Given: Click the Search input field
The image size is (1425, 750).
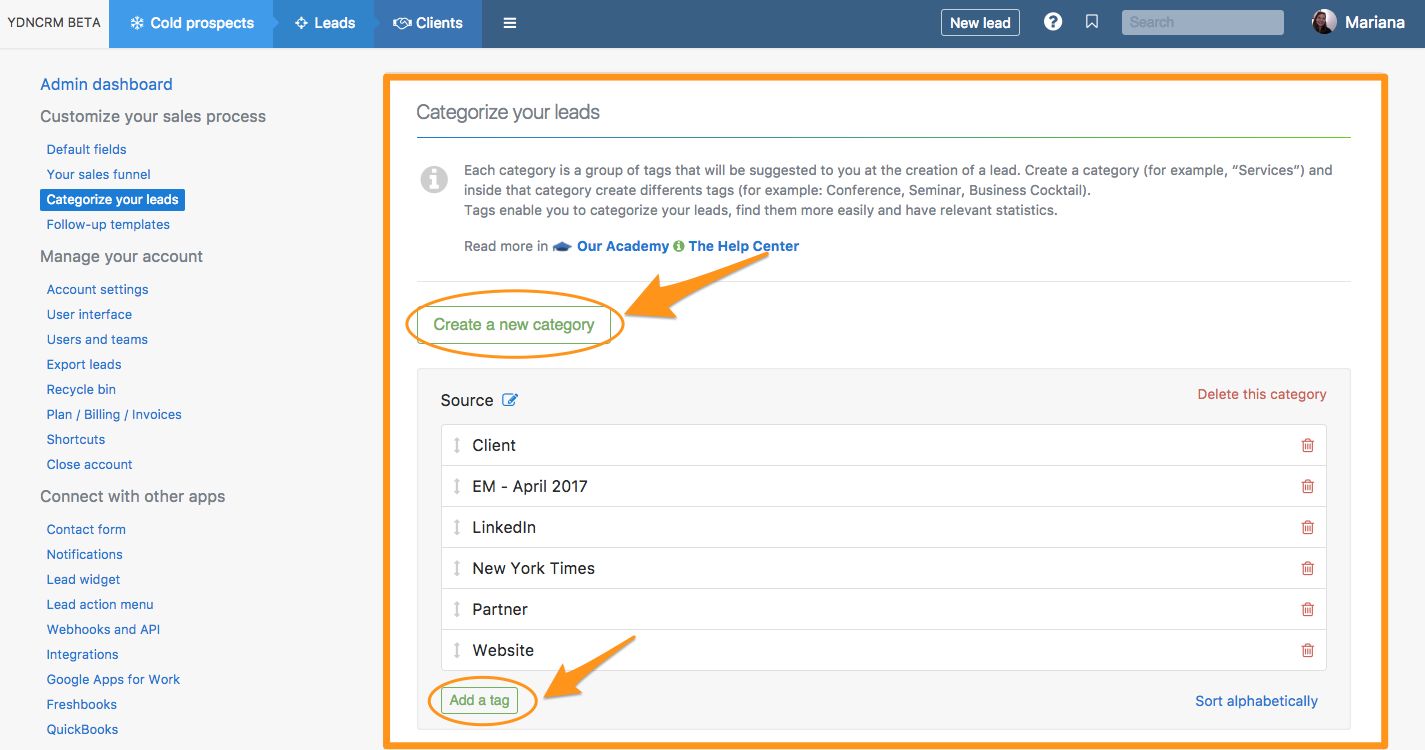Looking at the screenshot, I should tap(1202, 22).
